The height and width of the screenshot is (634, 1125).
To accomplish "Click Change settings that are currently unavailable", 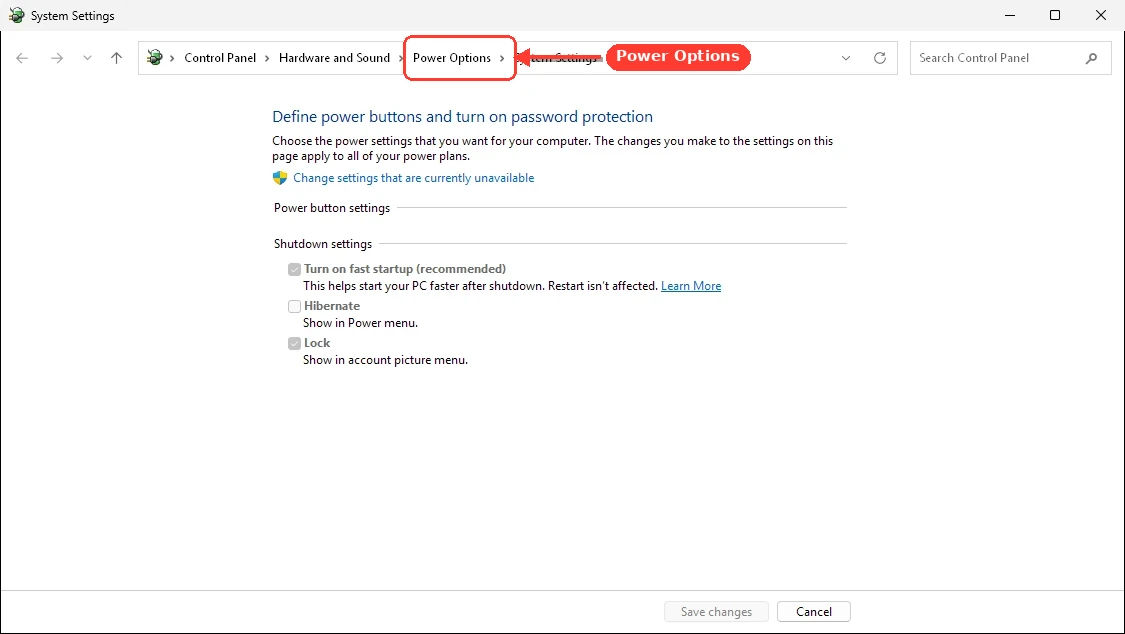I will 413,178.
